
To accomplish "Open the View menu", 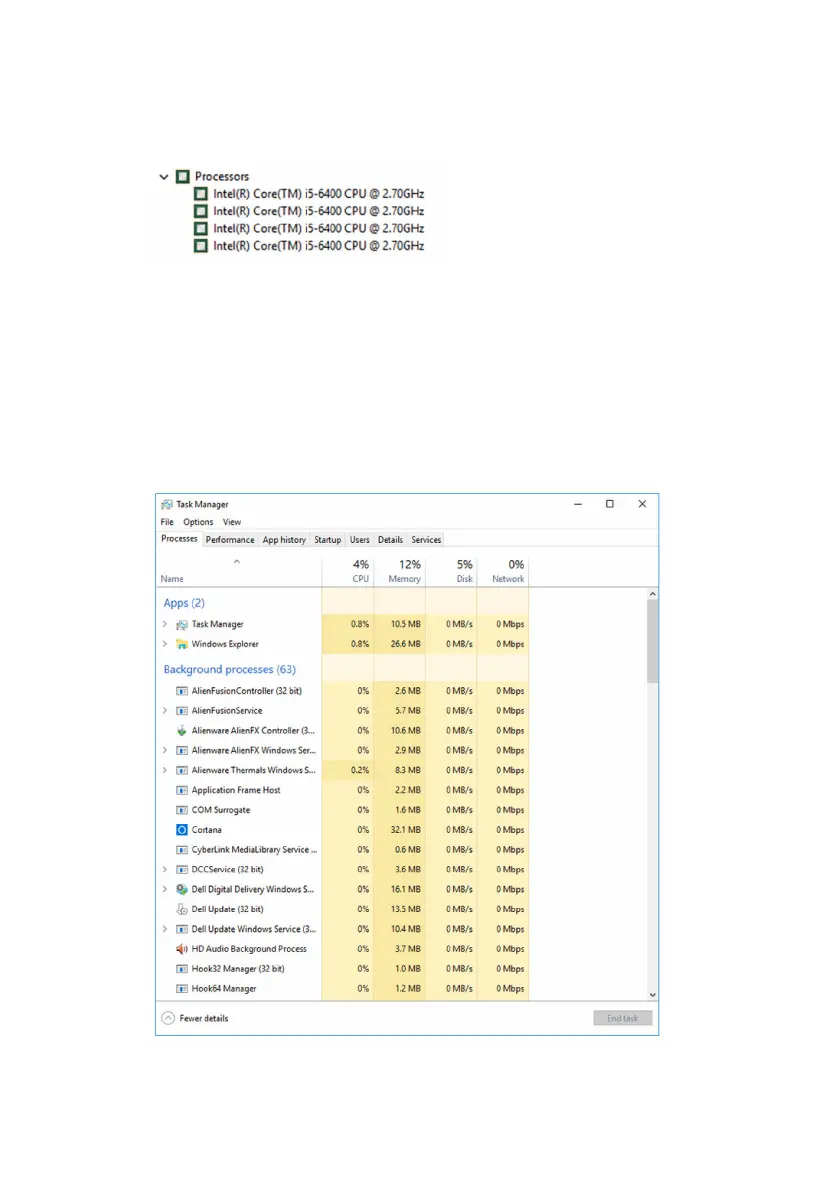I will coord(232,522).
